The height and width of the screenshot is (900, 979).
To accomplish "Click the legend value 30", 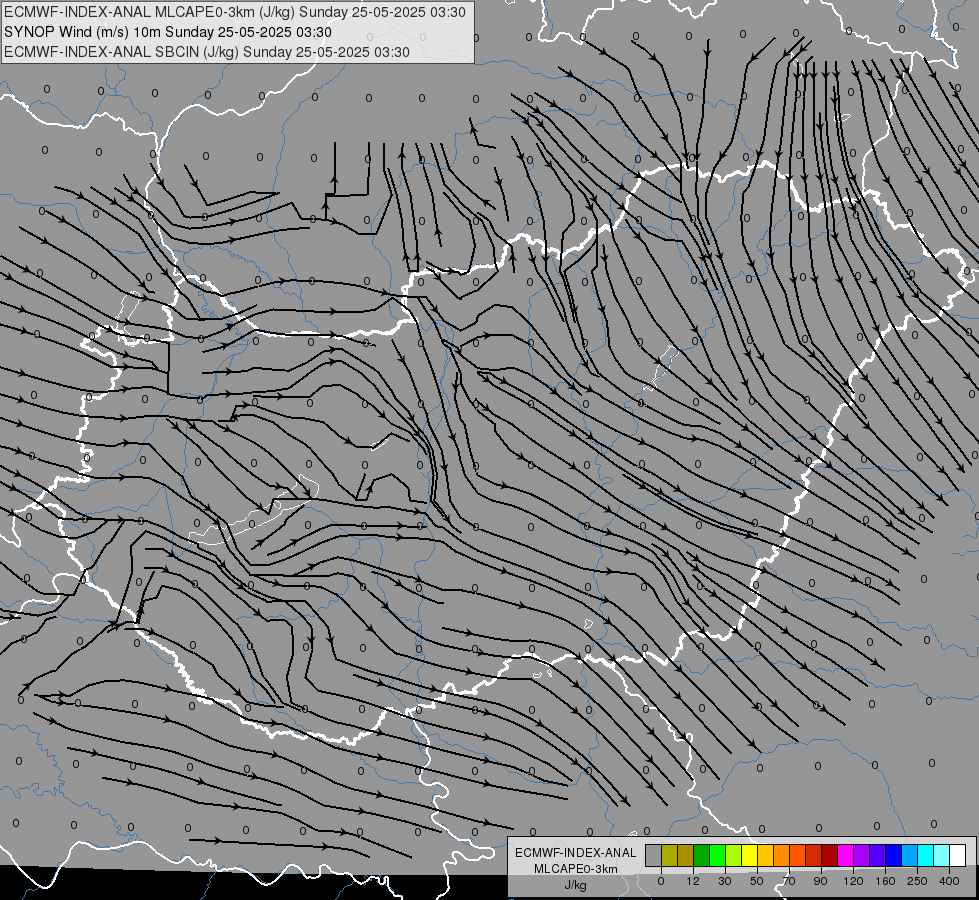I will pos(725,881).
